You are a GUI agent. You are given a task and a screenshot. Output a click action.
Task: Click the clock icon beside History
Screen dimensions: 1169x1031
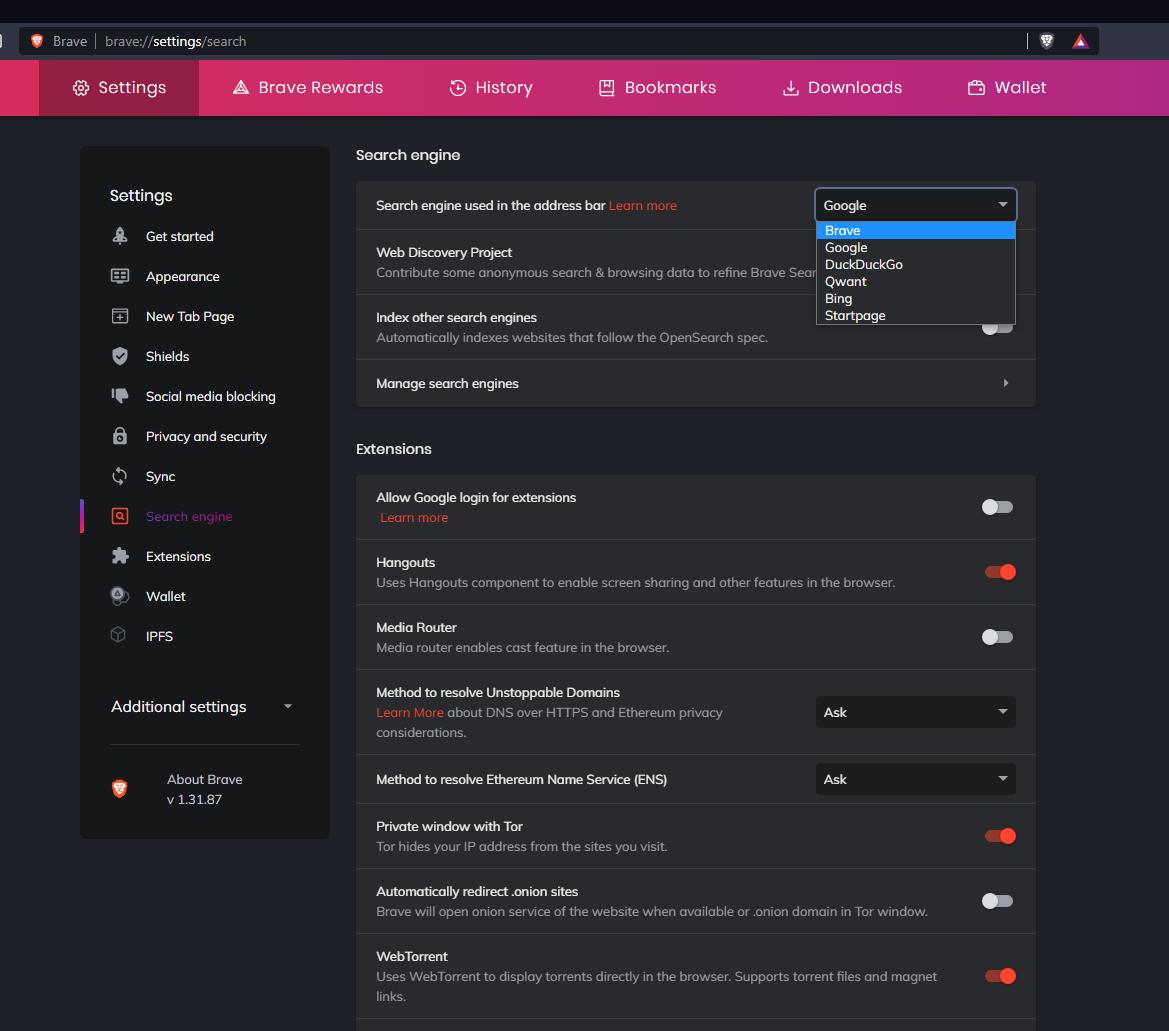click(x=458, y=88)
